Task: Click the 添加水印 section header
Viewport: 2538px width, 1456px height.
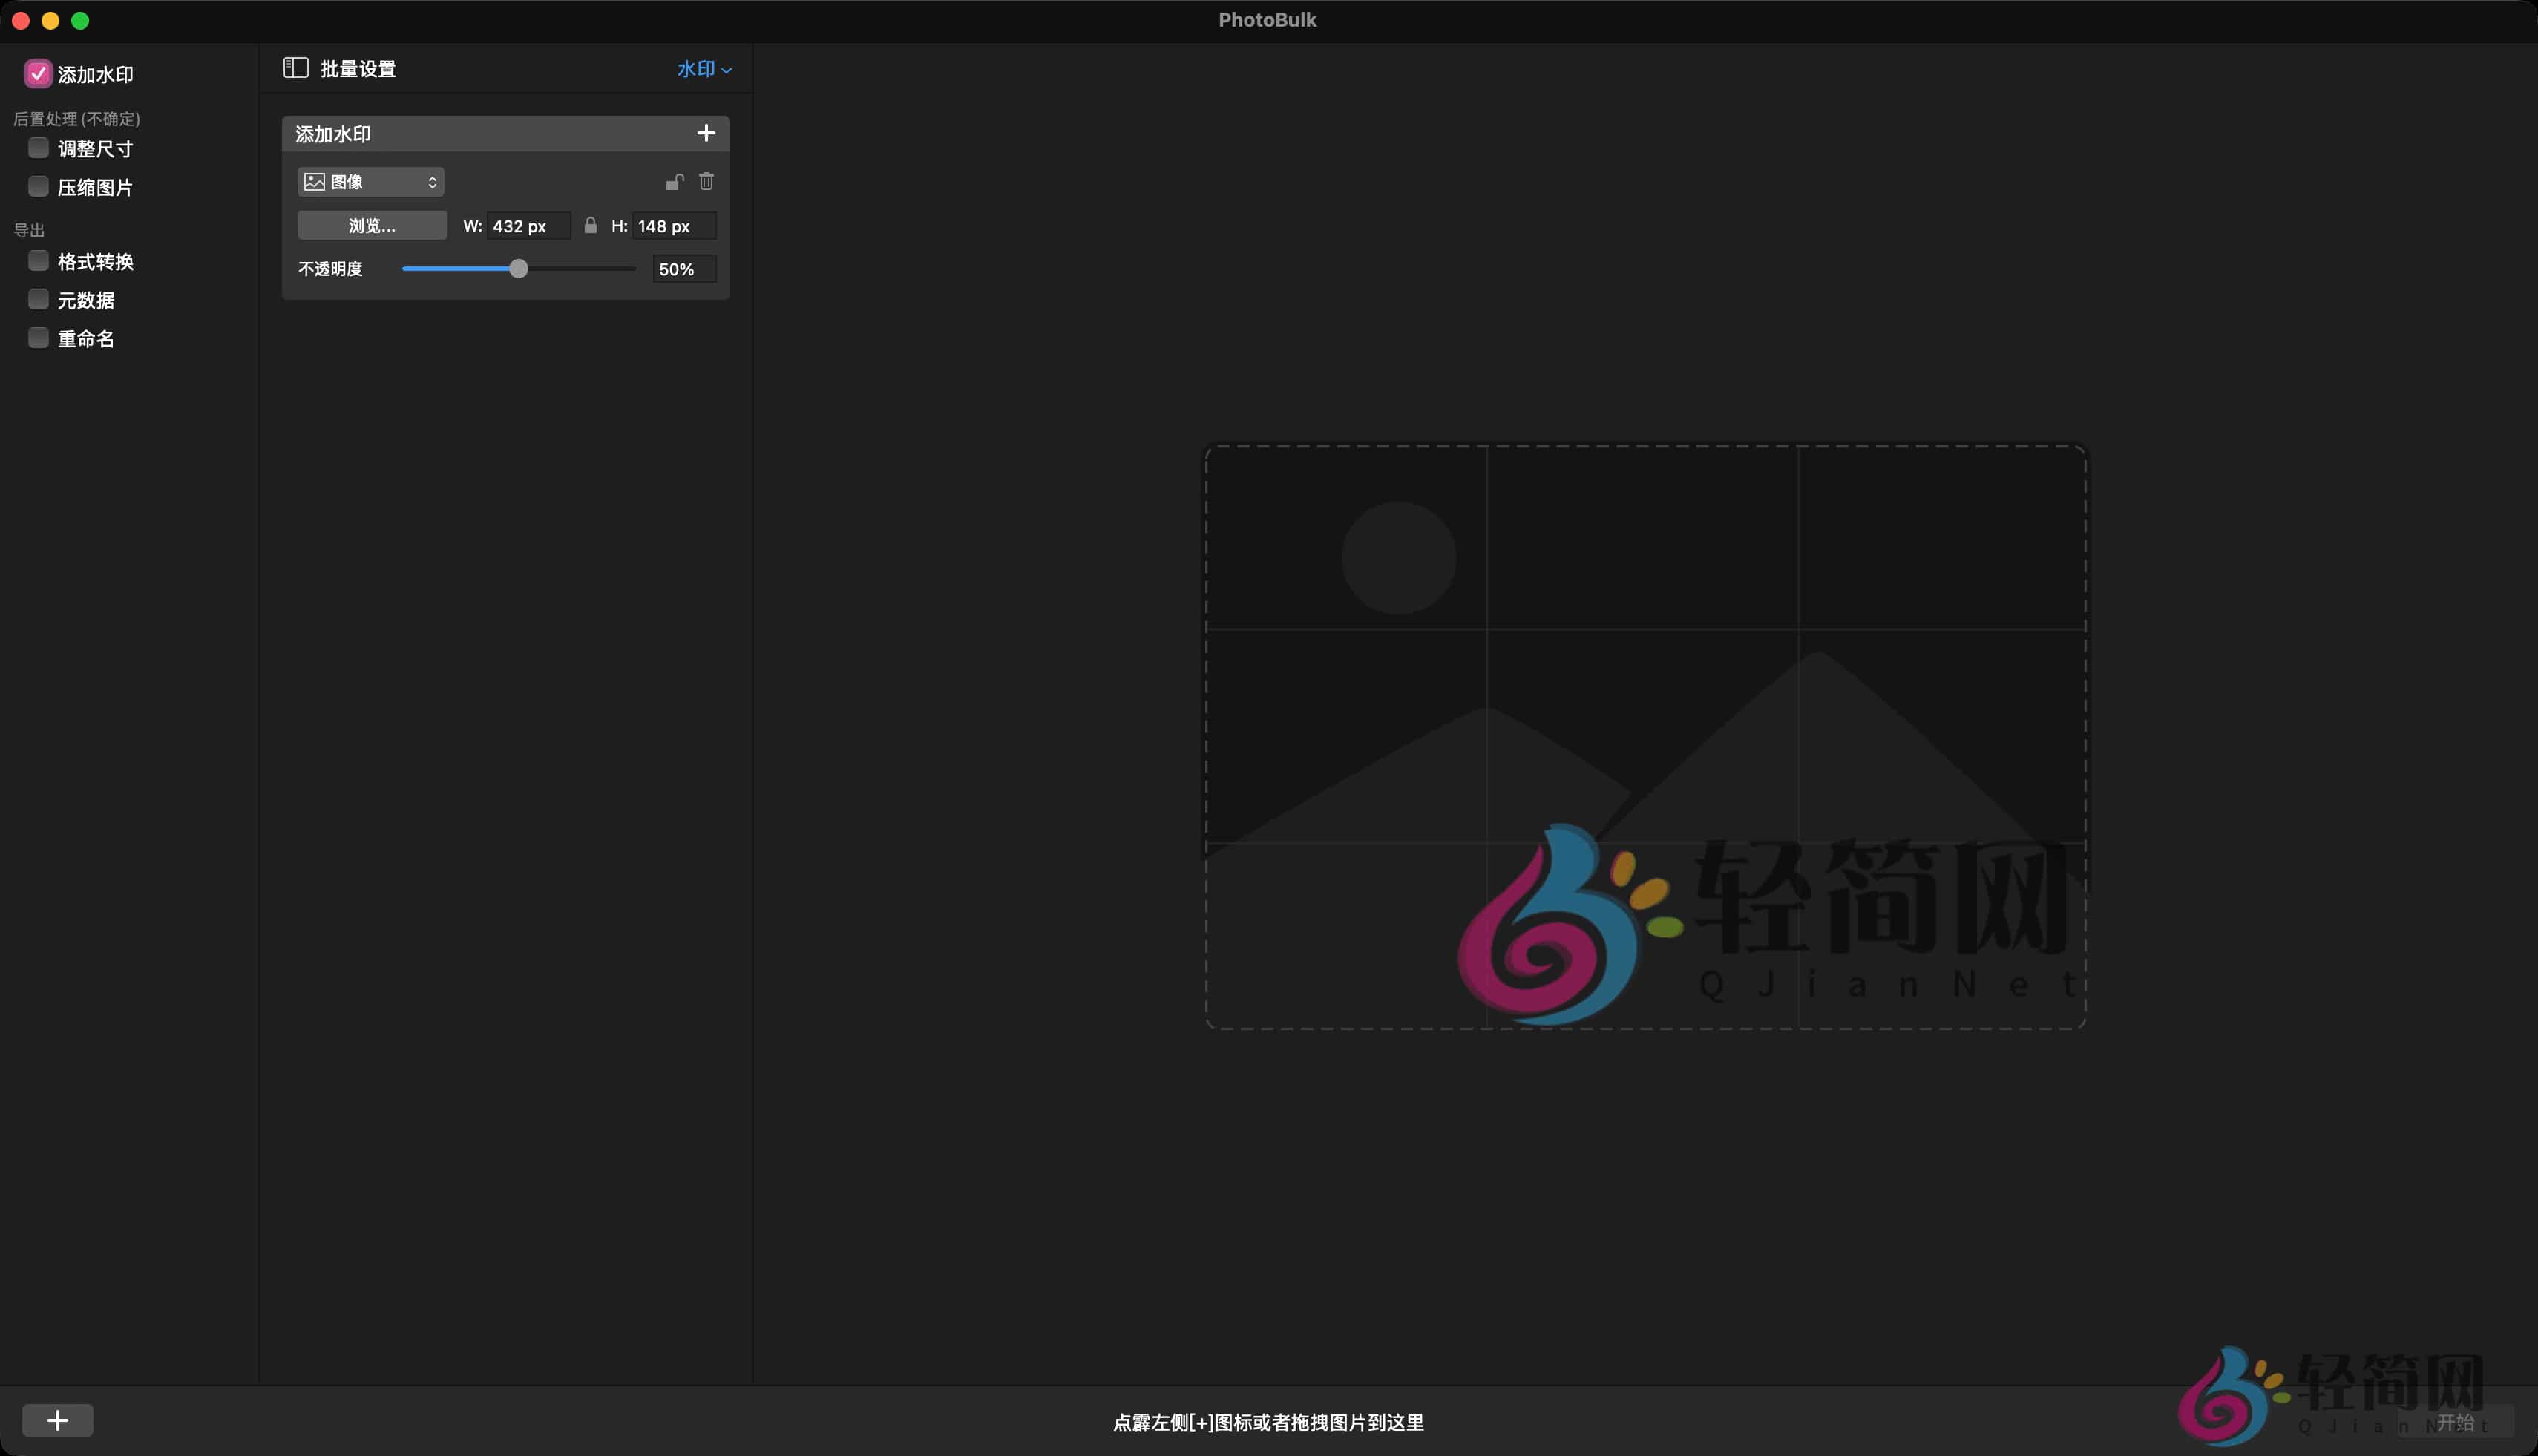Action: [506, 134]
